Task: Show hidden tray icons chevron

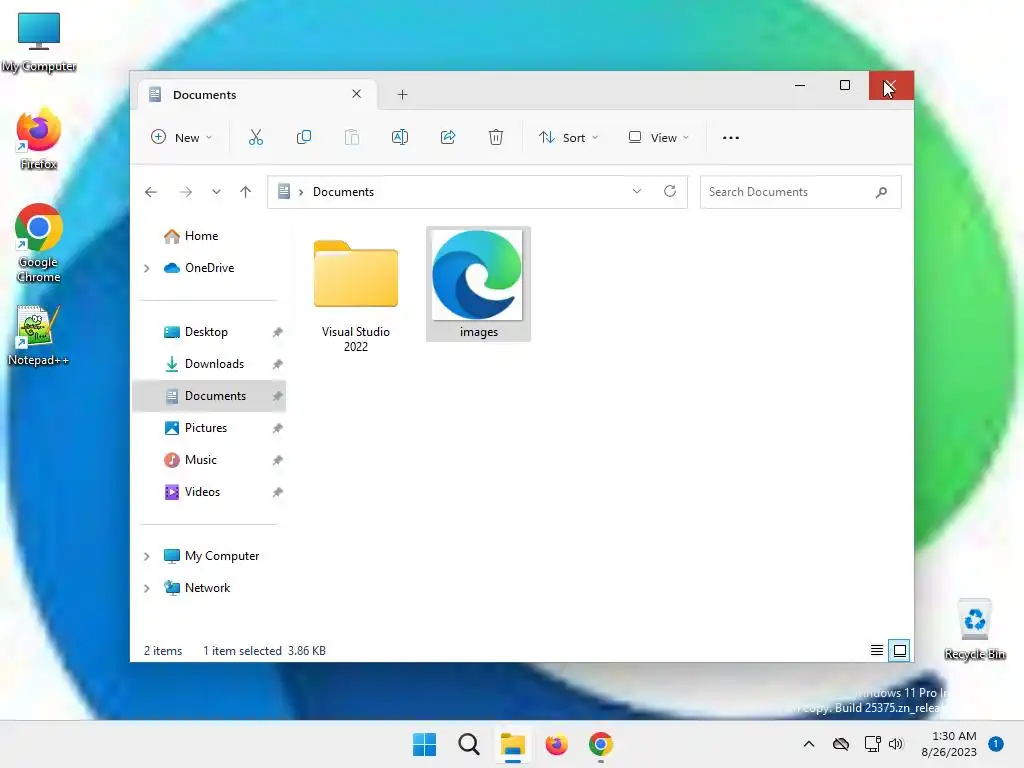Action: 808,744
